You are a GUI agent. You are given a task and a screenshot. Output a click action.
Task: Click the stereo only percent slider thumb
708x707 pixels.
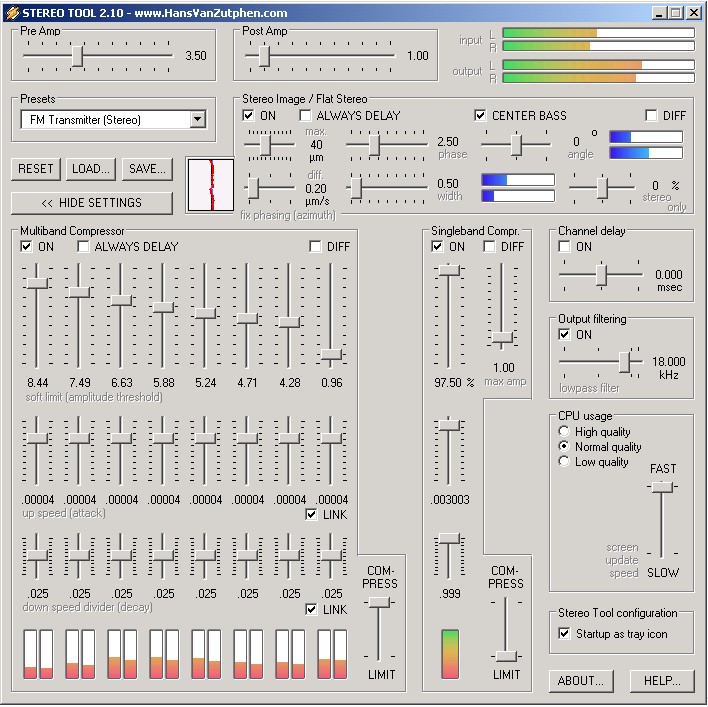tap(602, 188)
